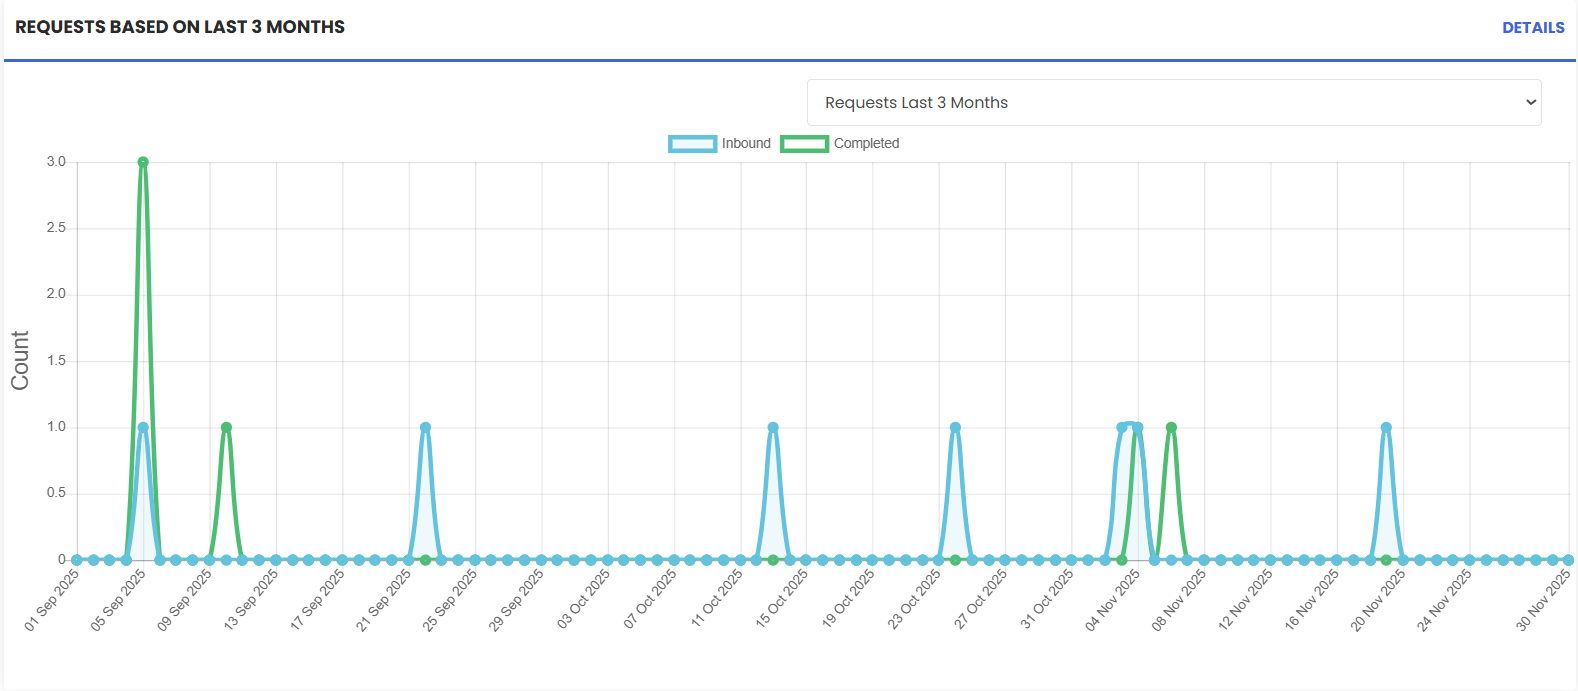Click the 'Count' axis title

20,360
